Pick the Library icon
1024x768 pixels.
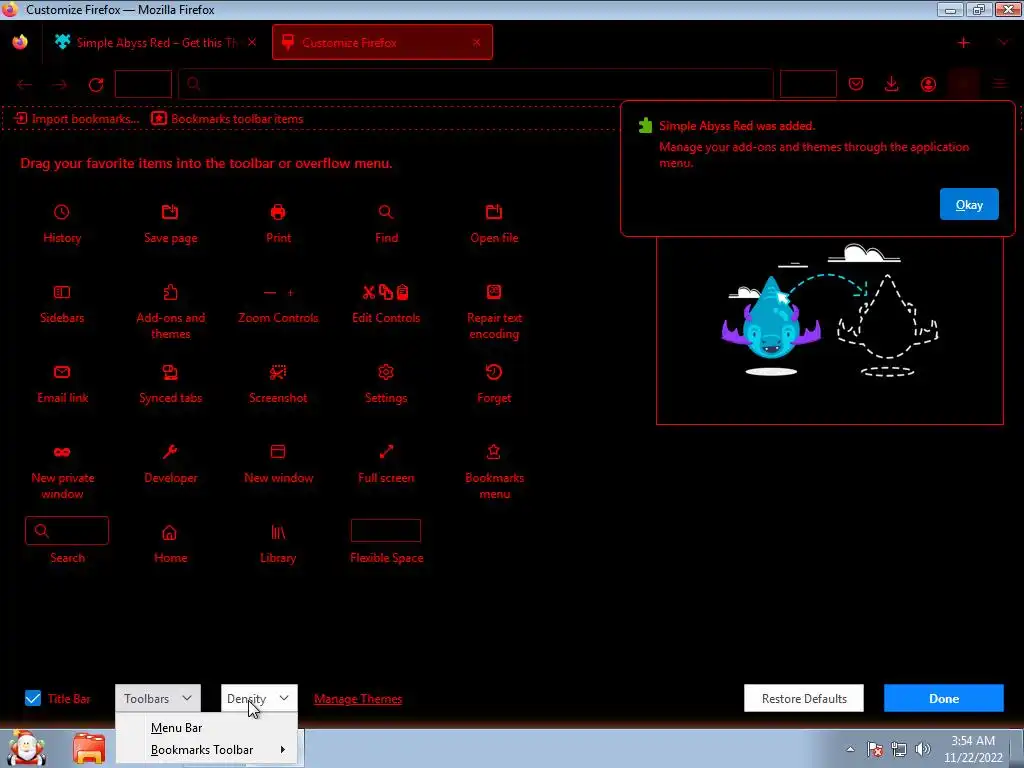(278, 532)
